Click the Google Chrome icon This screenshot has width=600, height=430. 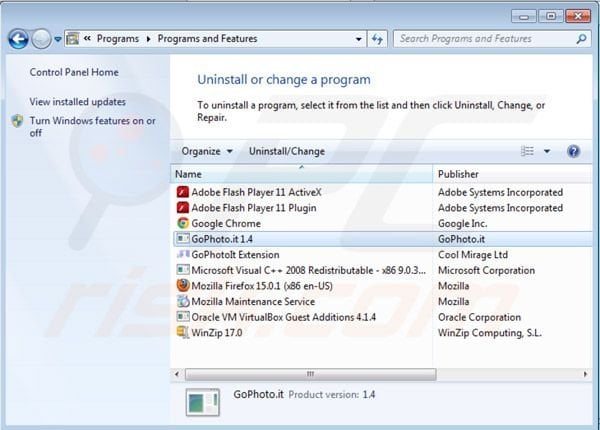point(183,223)
